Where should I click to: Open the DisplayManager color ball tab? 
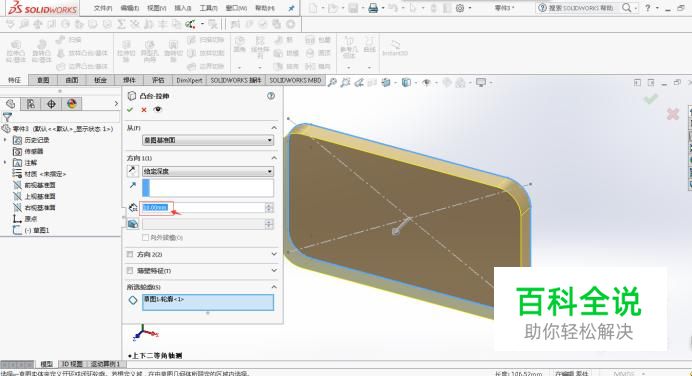pos(72,104)
